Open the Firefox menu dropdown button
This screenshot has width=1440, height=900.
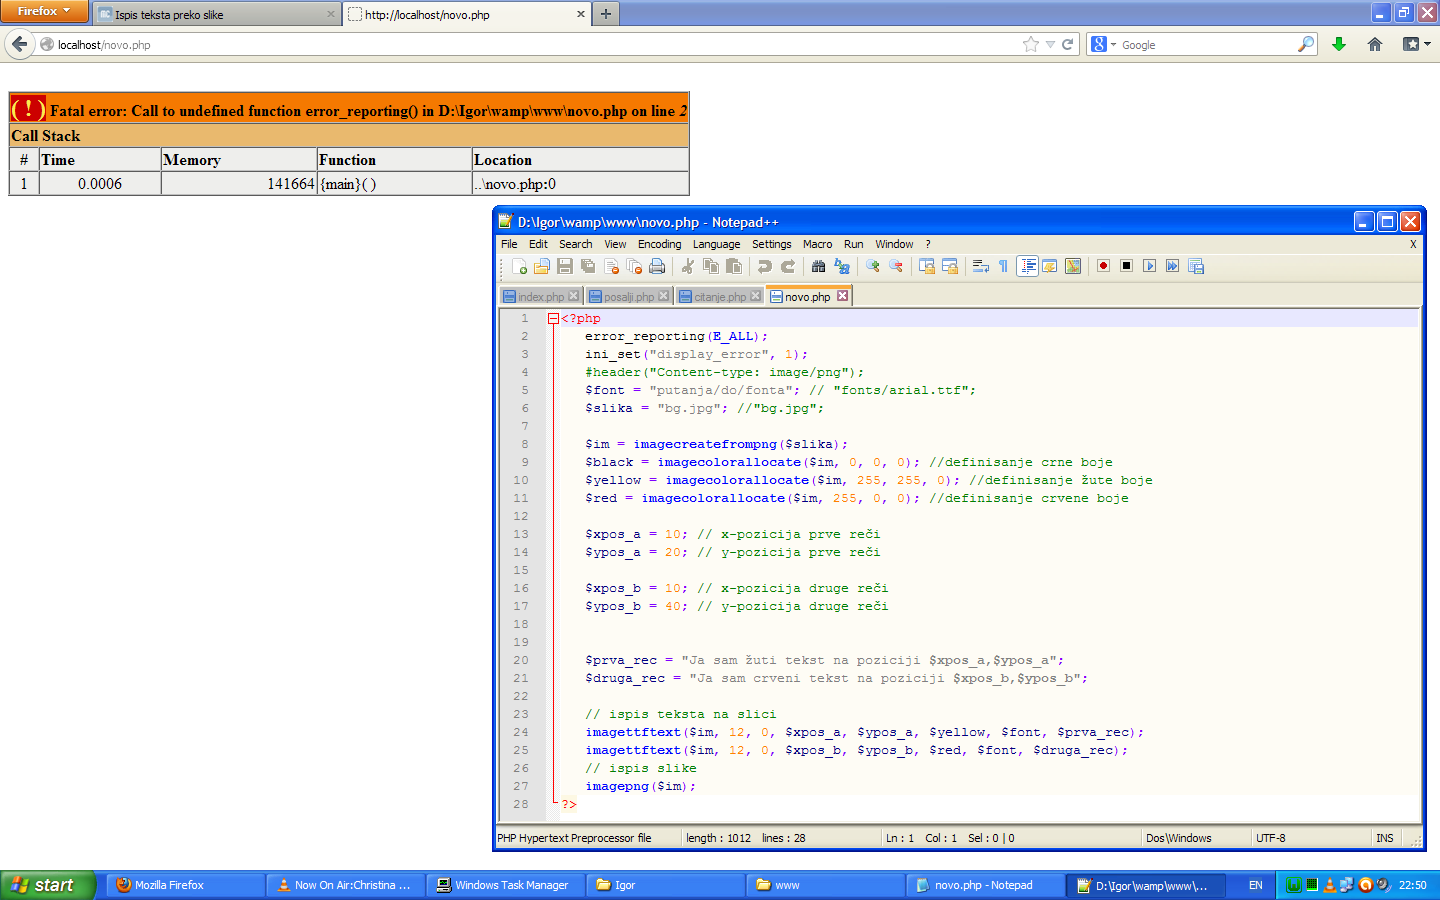(44, 11)
